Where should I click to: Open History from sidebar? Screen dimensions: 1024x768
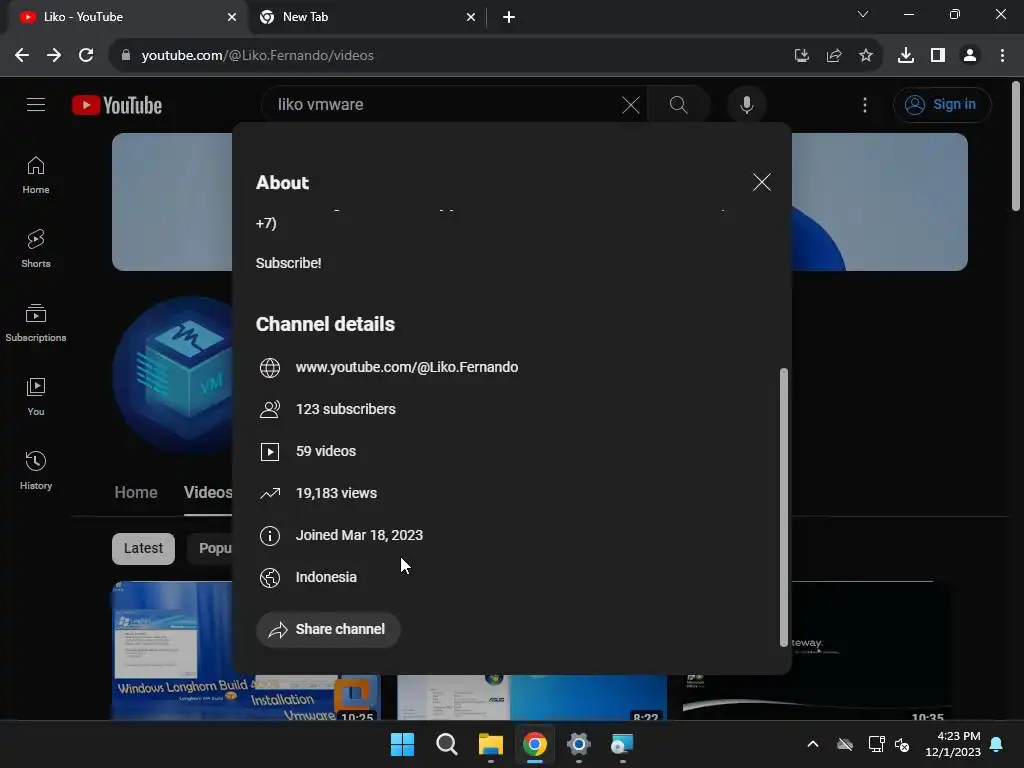click(36, 470)
